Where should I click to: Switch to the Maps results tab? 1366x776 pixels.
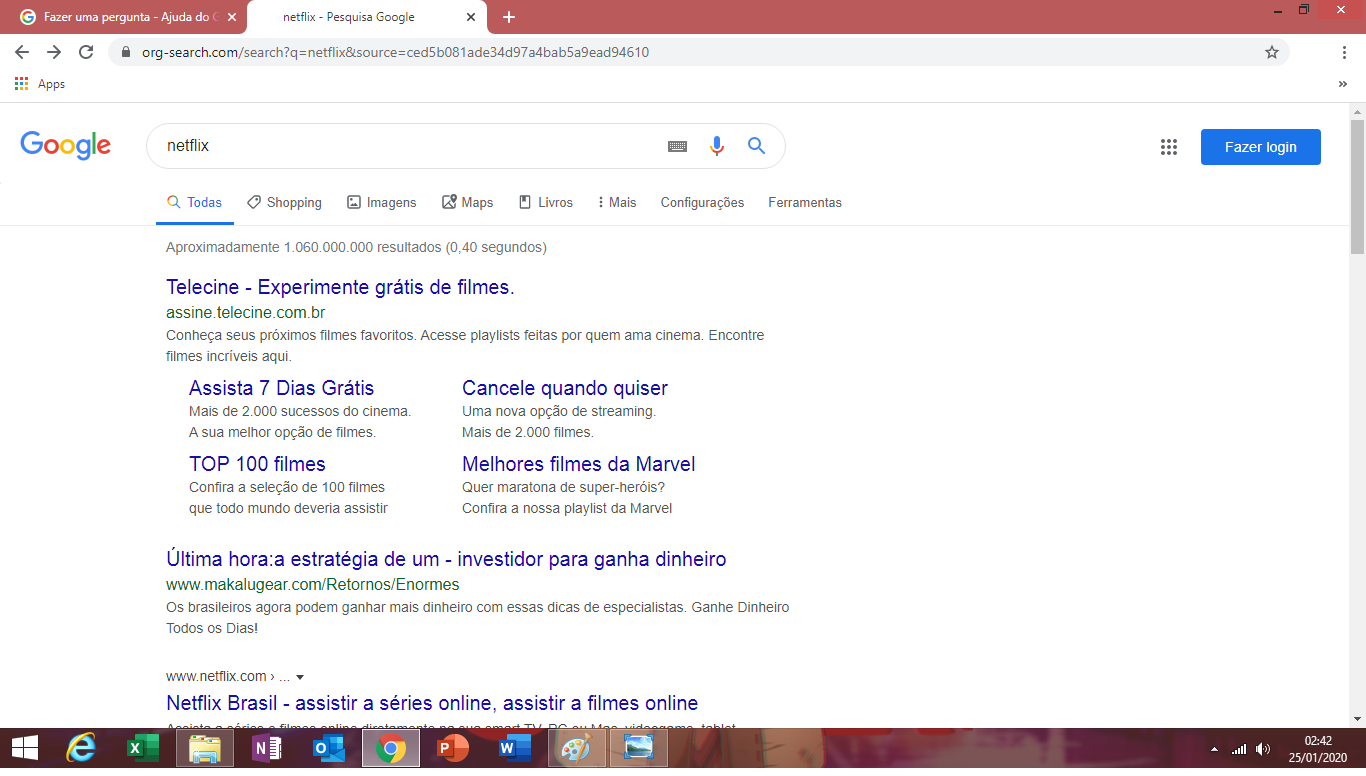(x=468, y=202)
